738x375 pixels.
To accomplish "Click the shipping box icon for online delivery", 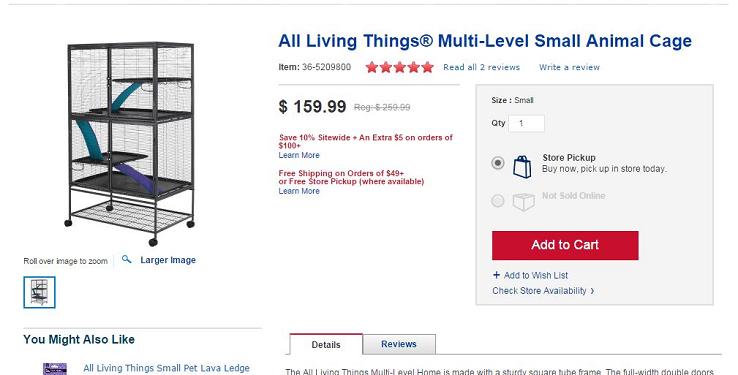I will [x=523, y=202].
